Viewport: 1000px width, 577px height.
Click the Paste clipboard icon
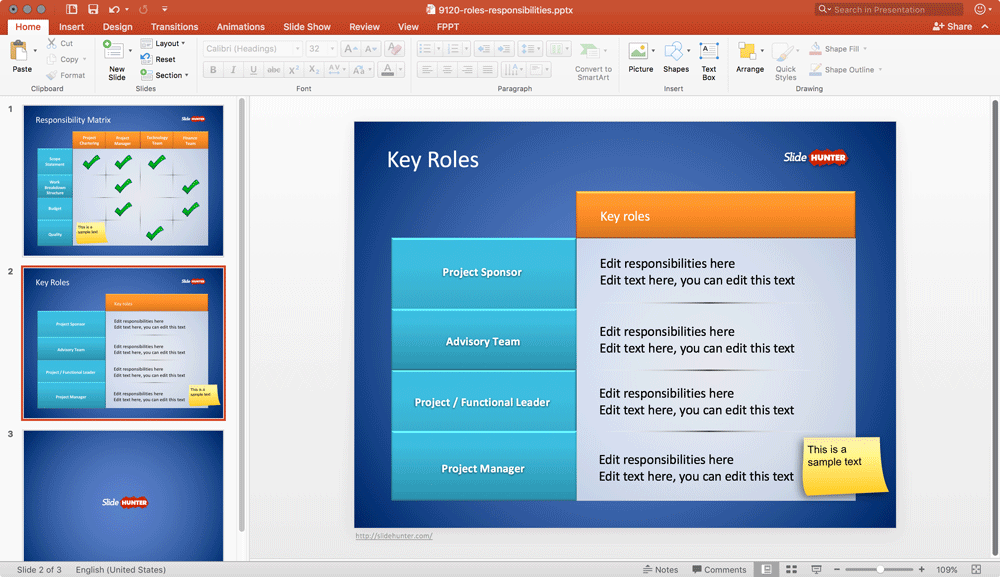click(x=19, y=51)
